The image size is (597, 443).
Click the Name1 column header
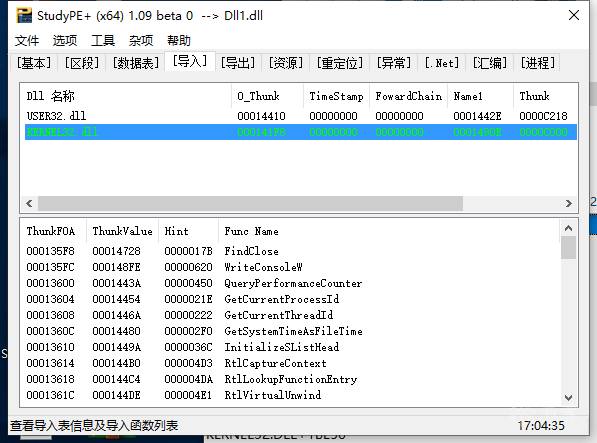[x=481, y=96]
